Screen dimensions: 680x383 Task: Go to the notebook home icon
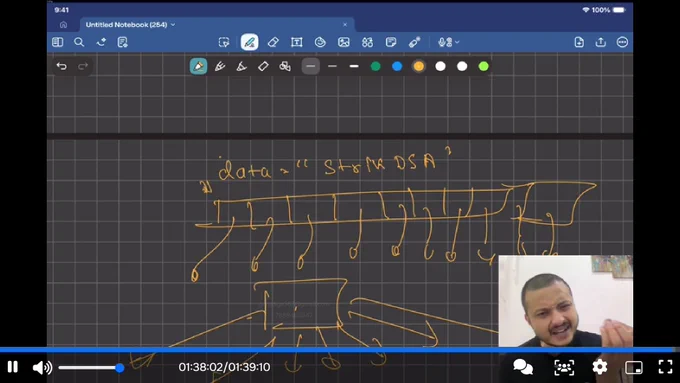[x=63, y=25]
